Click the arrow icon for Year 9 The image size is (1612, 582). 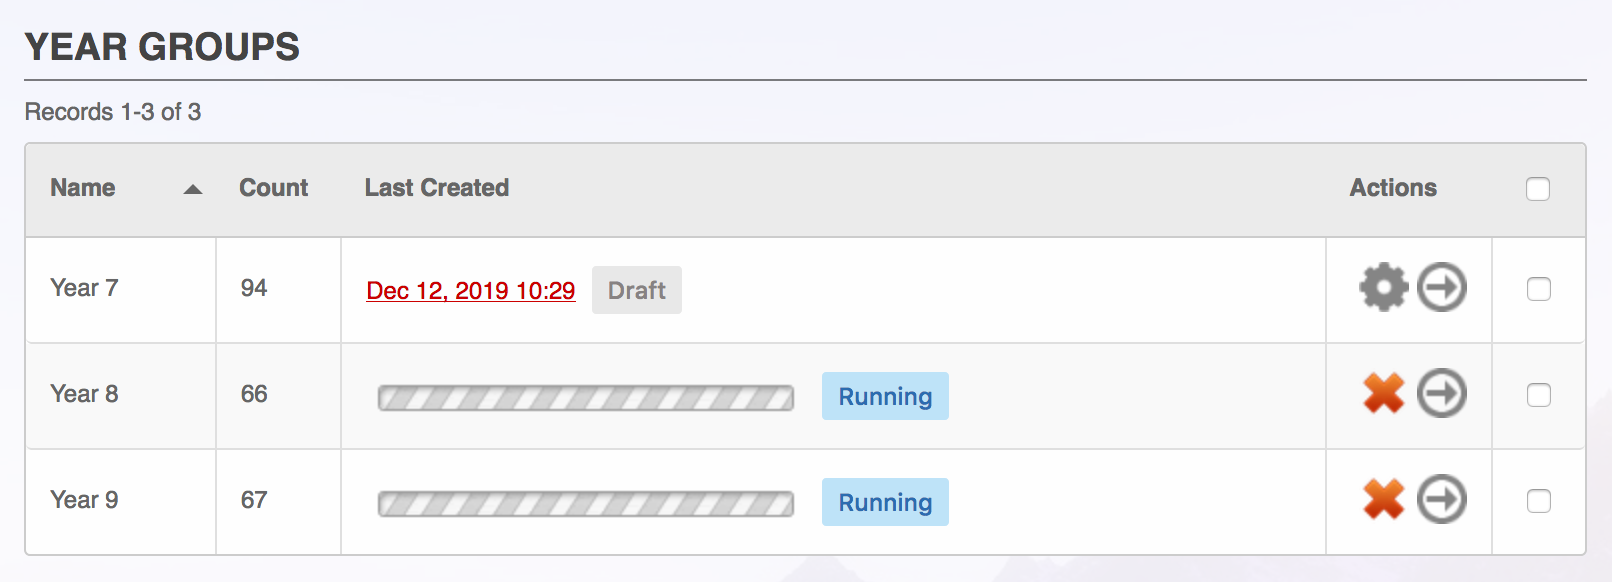click(x=1442, y=499)
